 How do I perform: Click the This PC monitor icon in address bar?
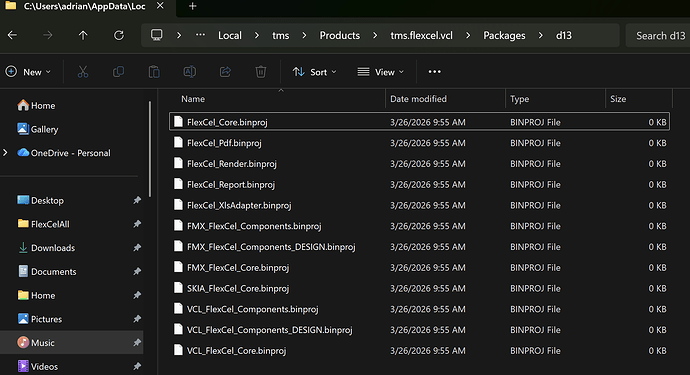pos(157,35)
